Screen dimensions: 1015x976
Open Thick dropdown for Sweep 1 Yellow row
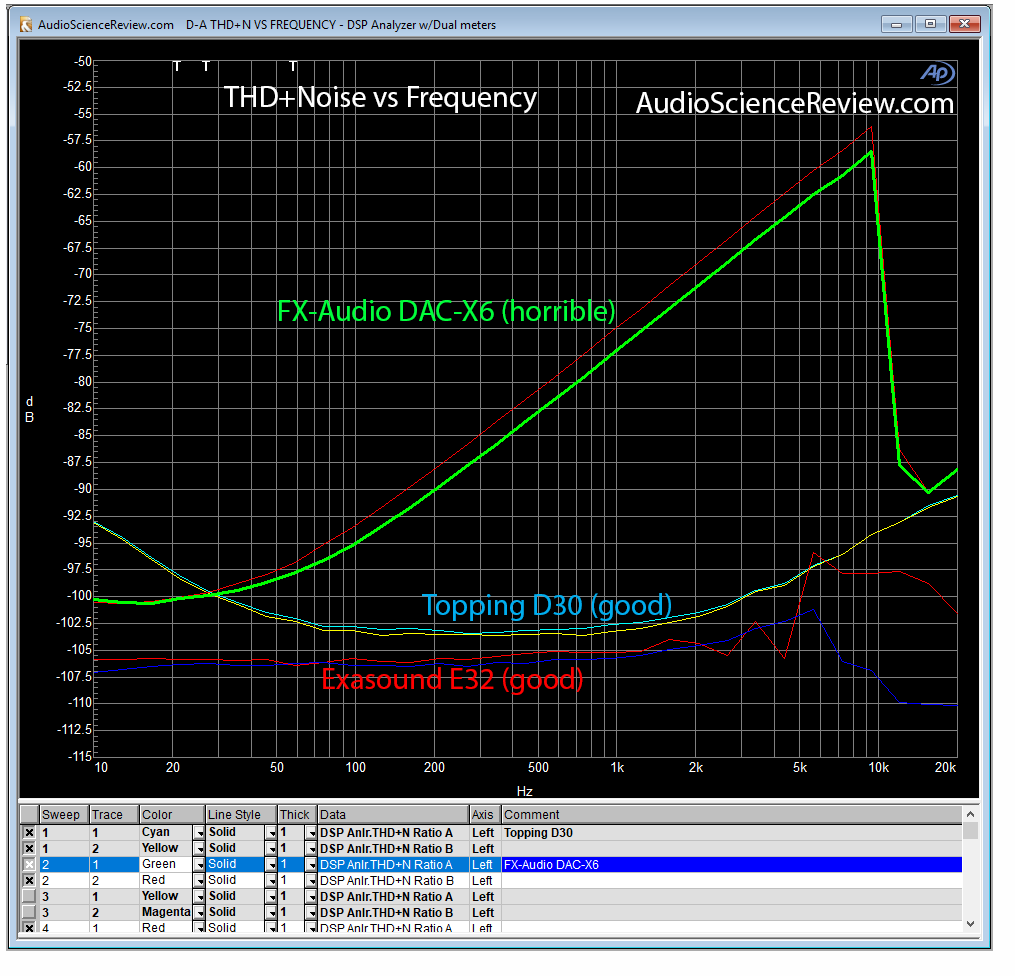click(x=311, y=848)
